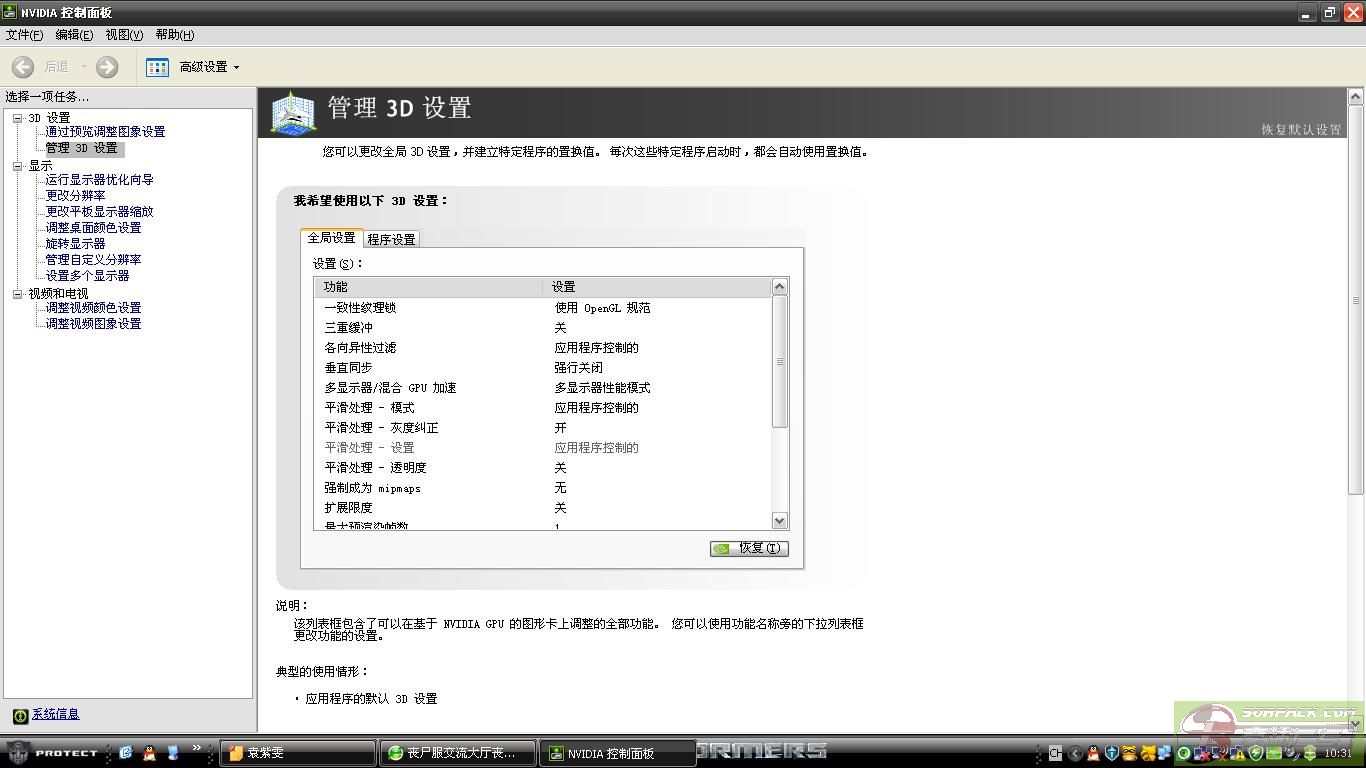Viewport: 1366px width, 768px height.
Task: Open the Back history dropdown arrow
Action: [x=84, y=68]
